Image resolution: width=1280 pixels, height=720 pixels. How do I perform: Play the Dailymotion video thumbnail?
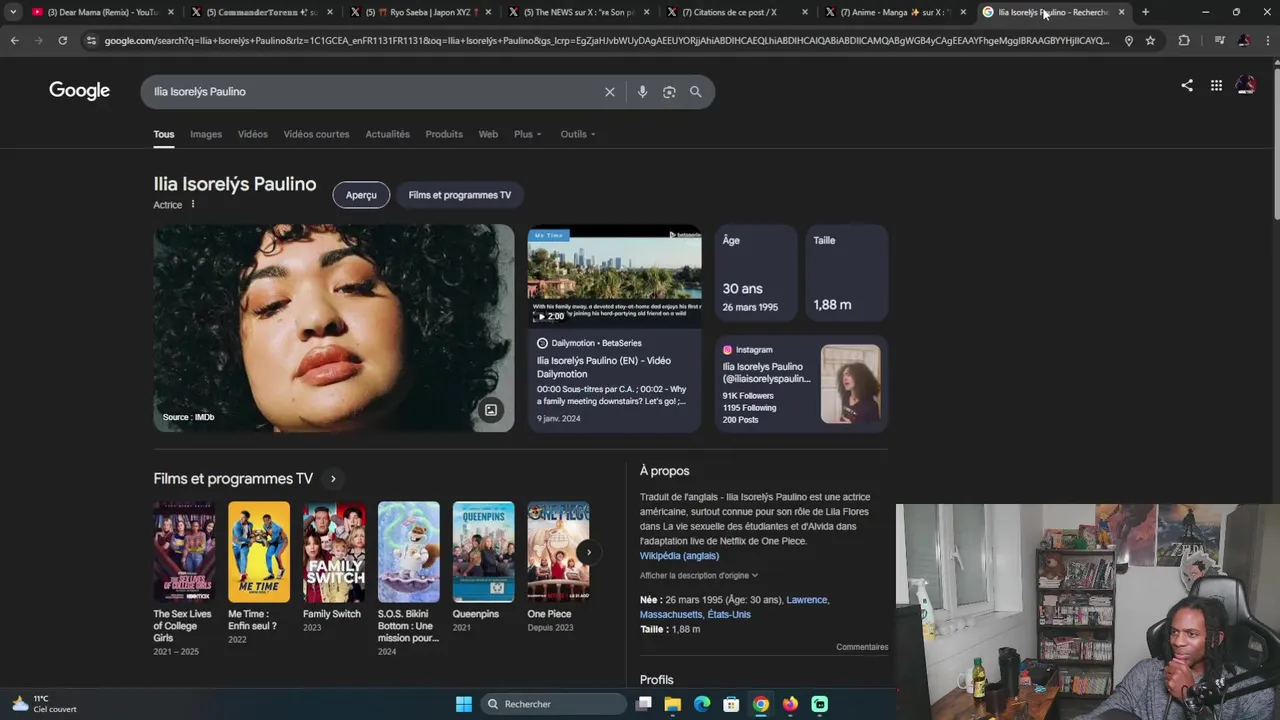[614, 276]
